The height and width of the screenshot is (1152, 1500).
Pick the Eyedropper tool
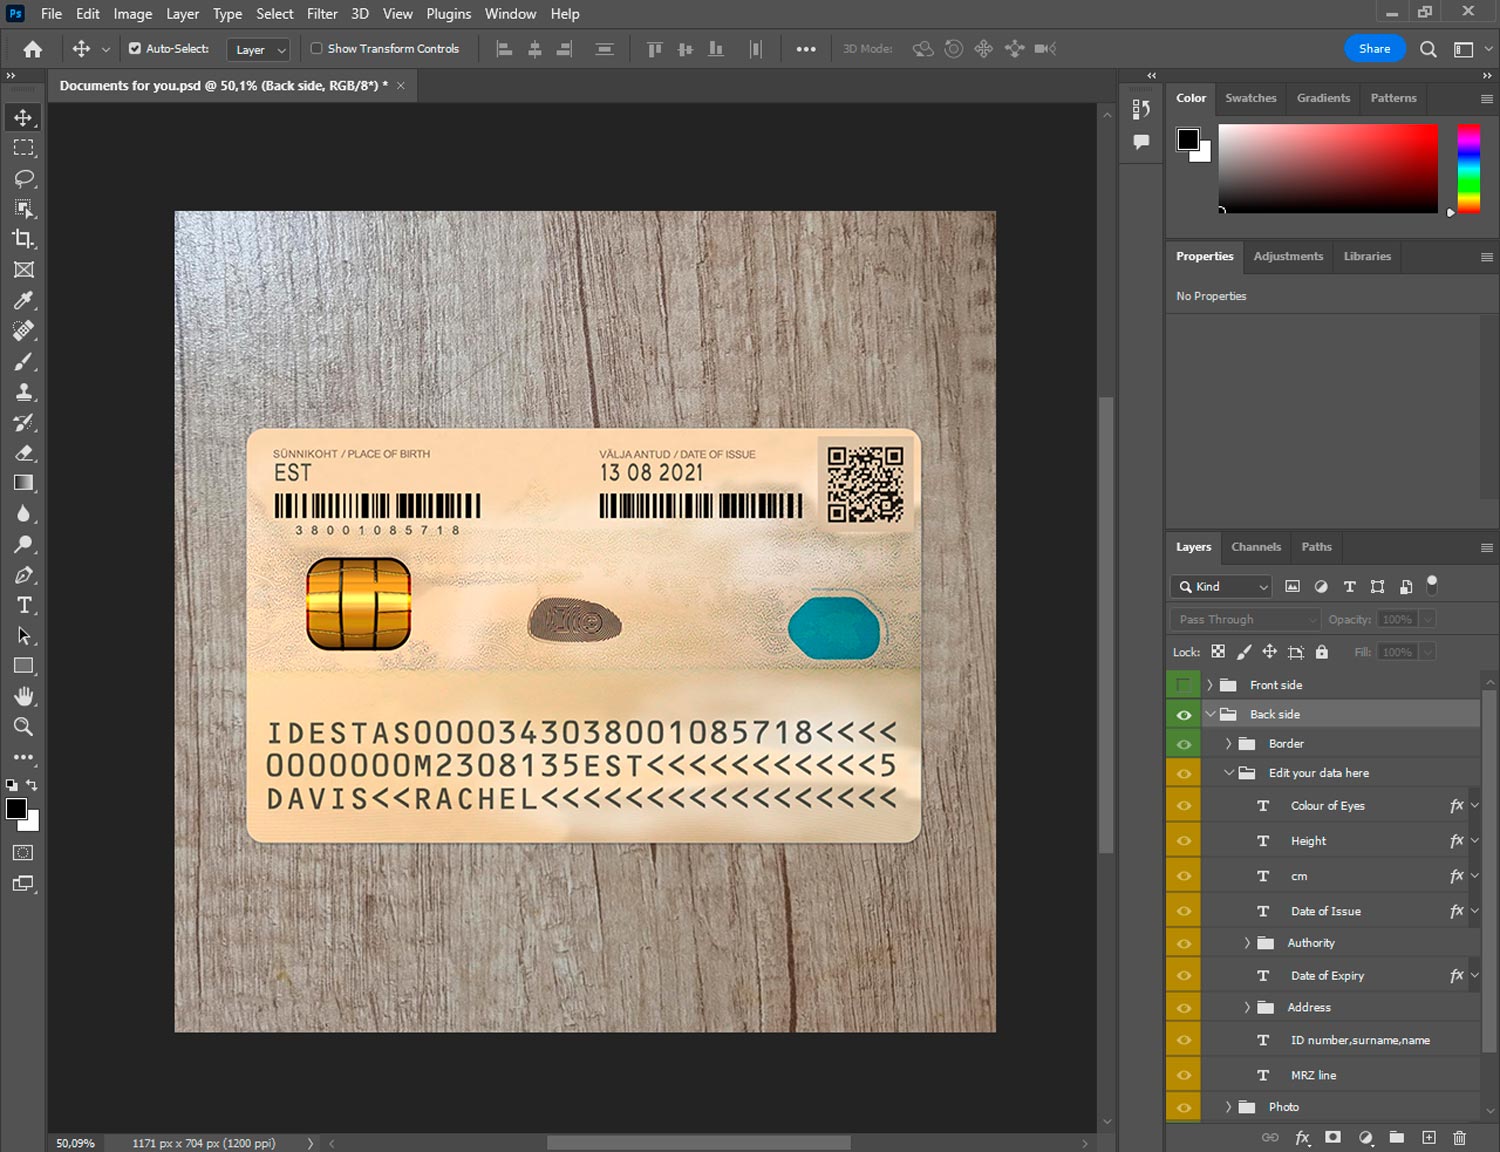point(24,300)
